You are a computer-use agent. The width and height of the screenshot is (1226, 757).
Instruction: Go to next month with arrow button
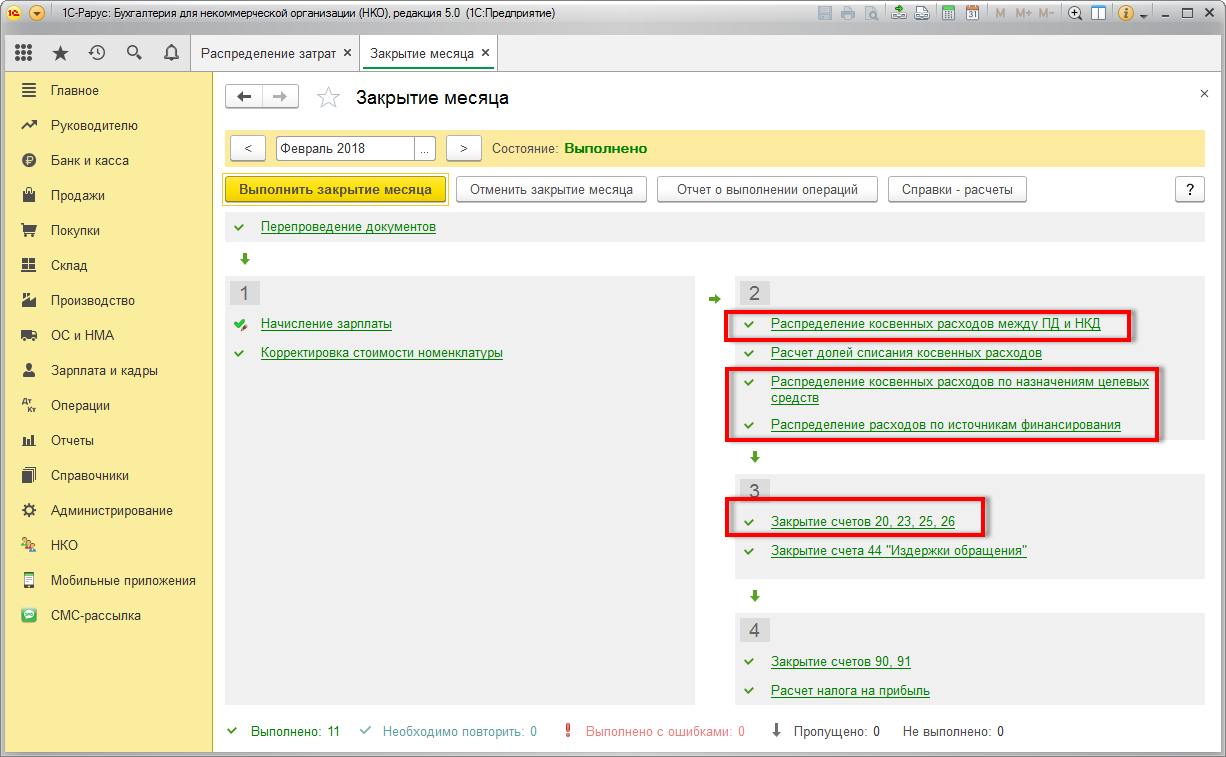464,148
